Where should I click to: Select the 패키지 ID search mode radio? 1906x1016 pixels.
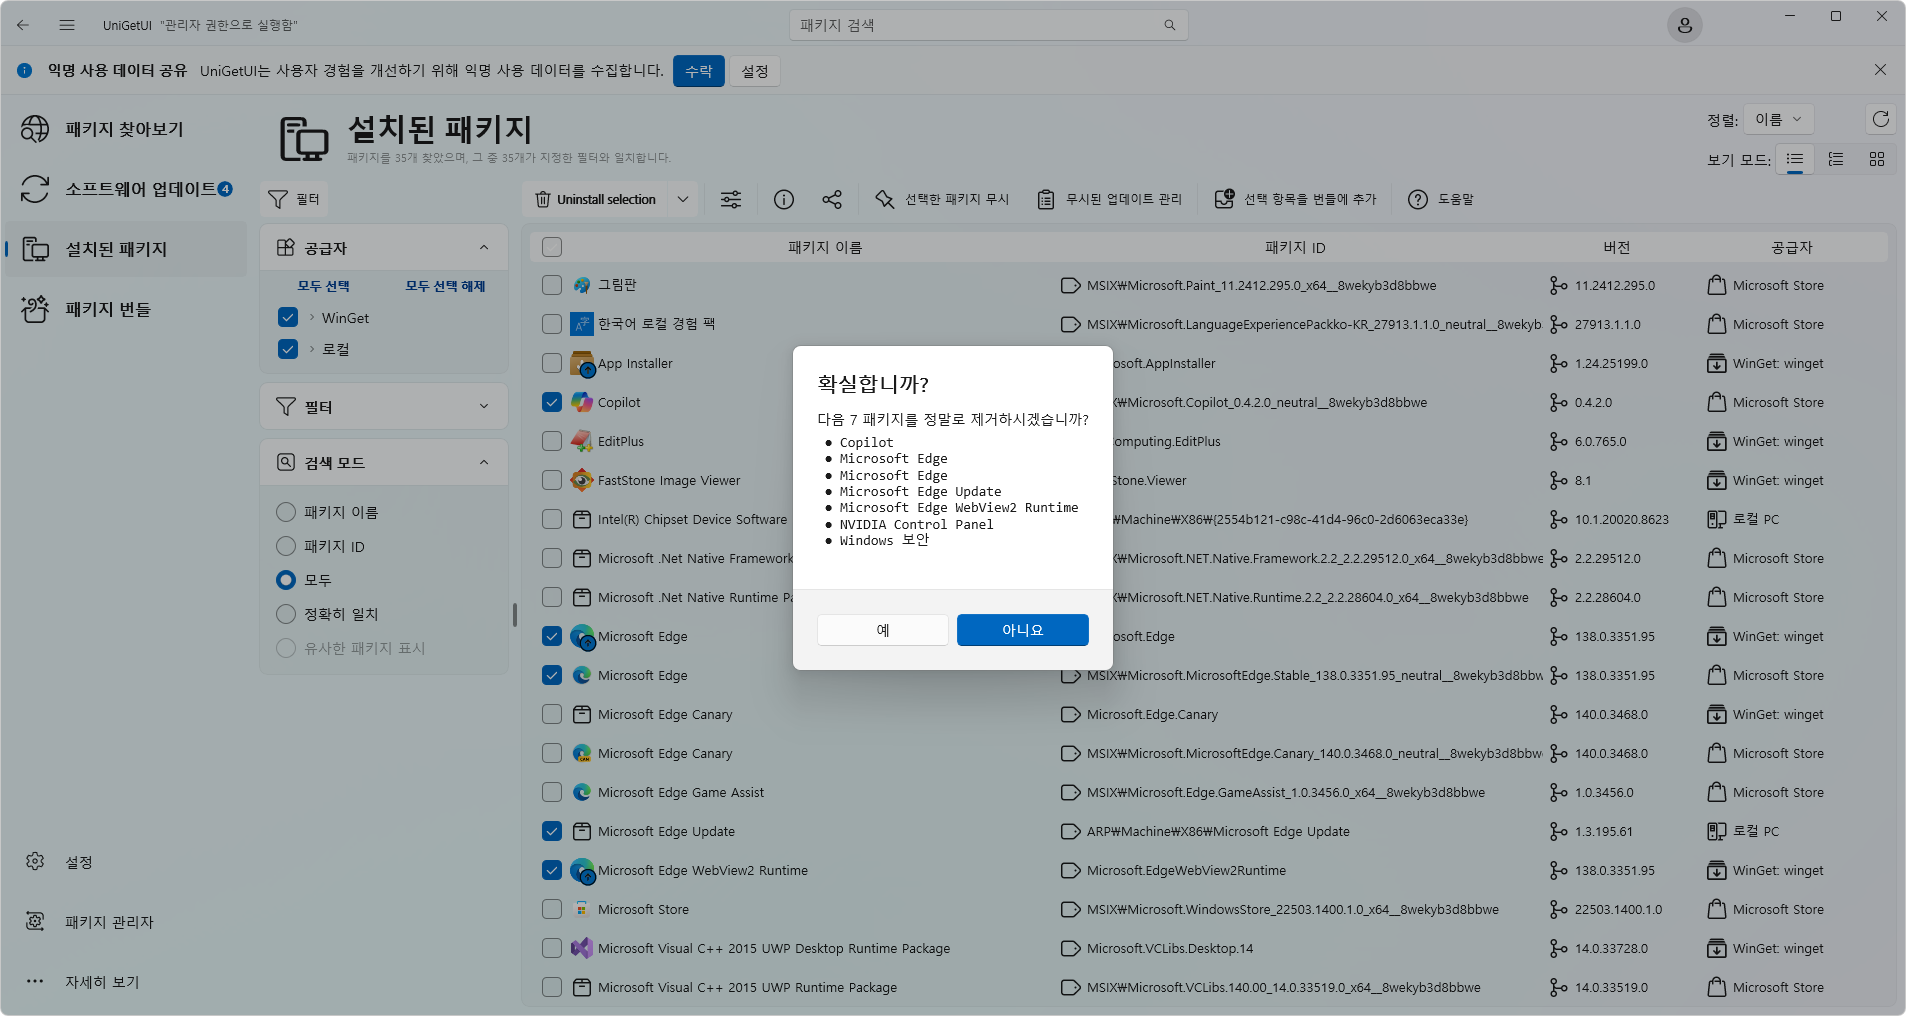coord(286,546)
